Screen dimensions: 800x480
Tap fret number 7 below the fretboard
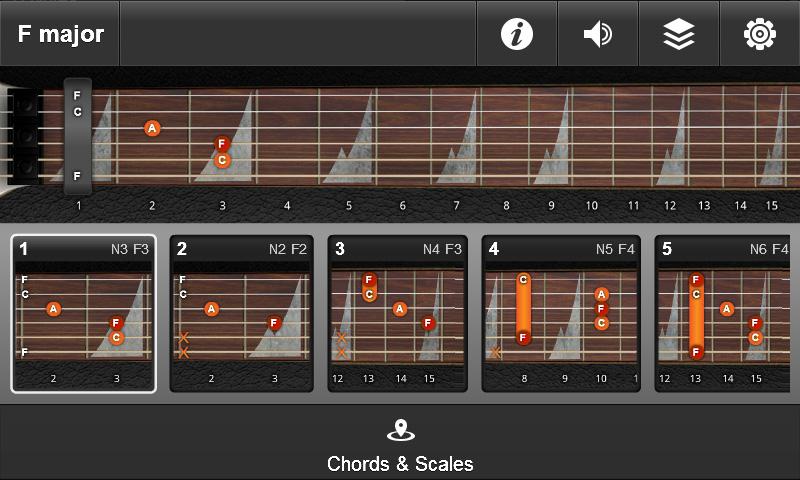(x=456, y=206)
